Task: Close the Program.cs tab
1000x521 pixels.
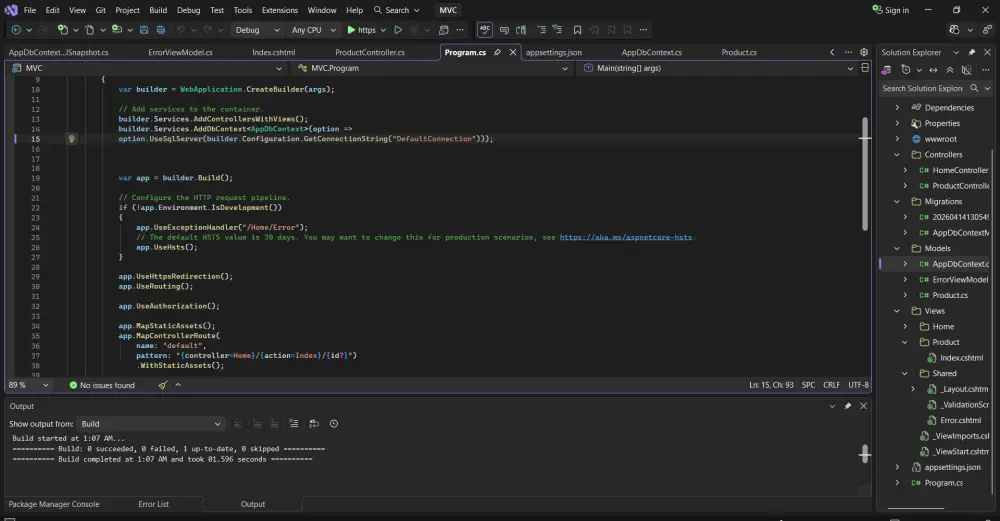Action: pyautogui.click(x=513, y=52)
